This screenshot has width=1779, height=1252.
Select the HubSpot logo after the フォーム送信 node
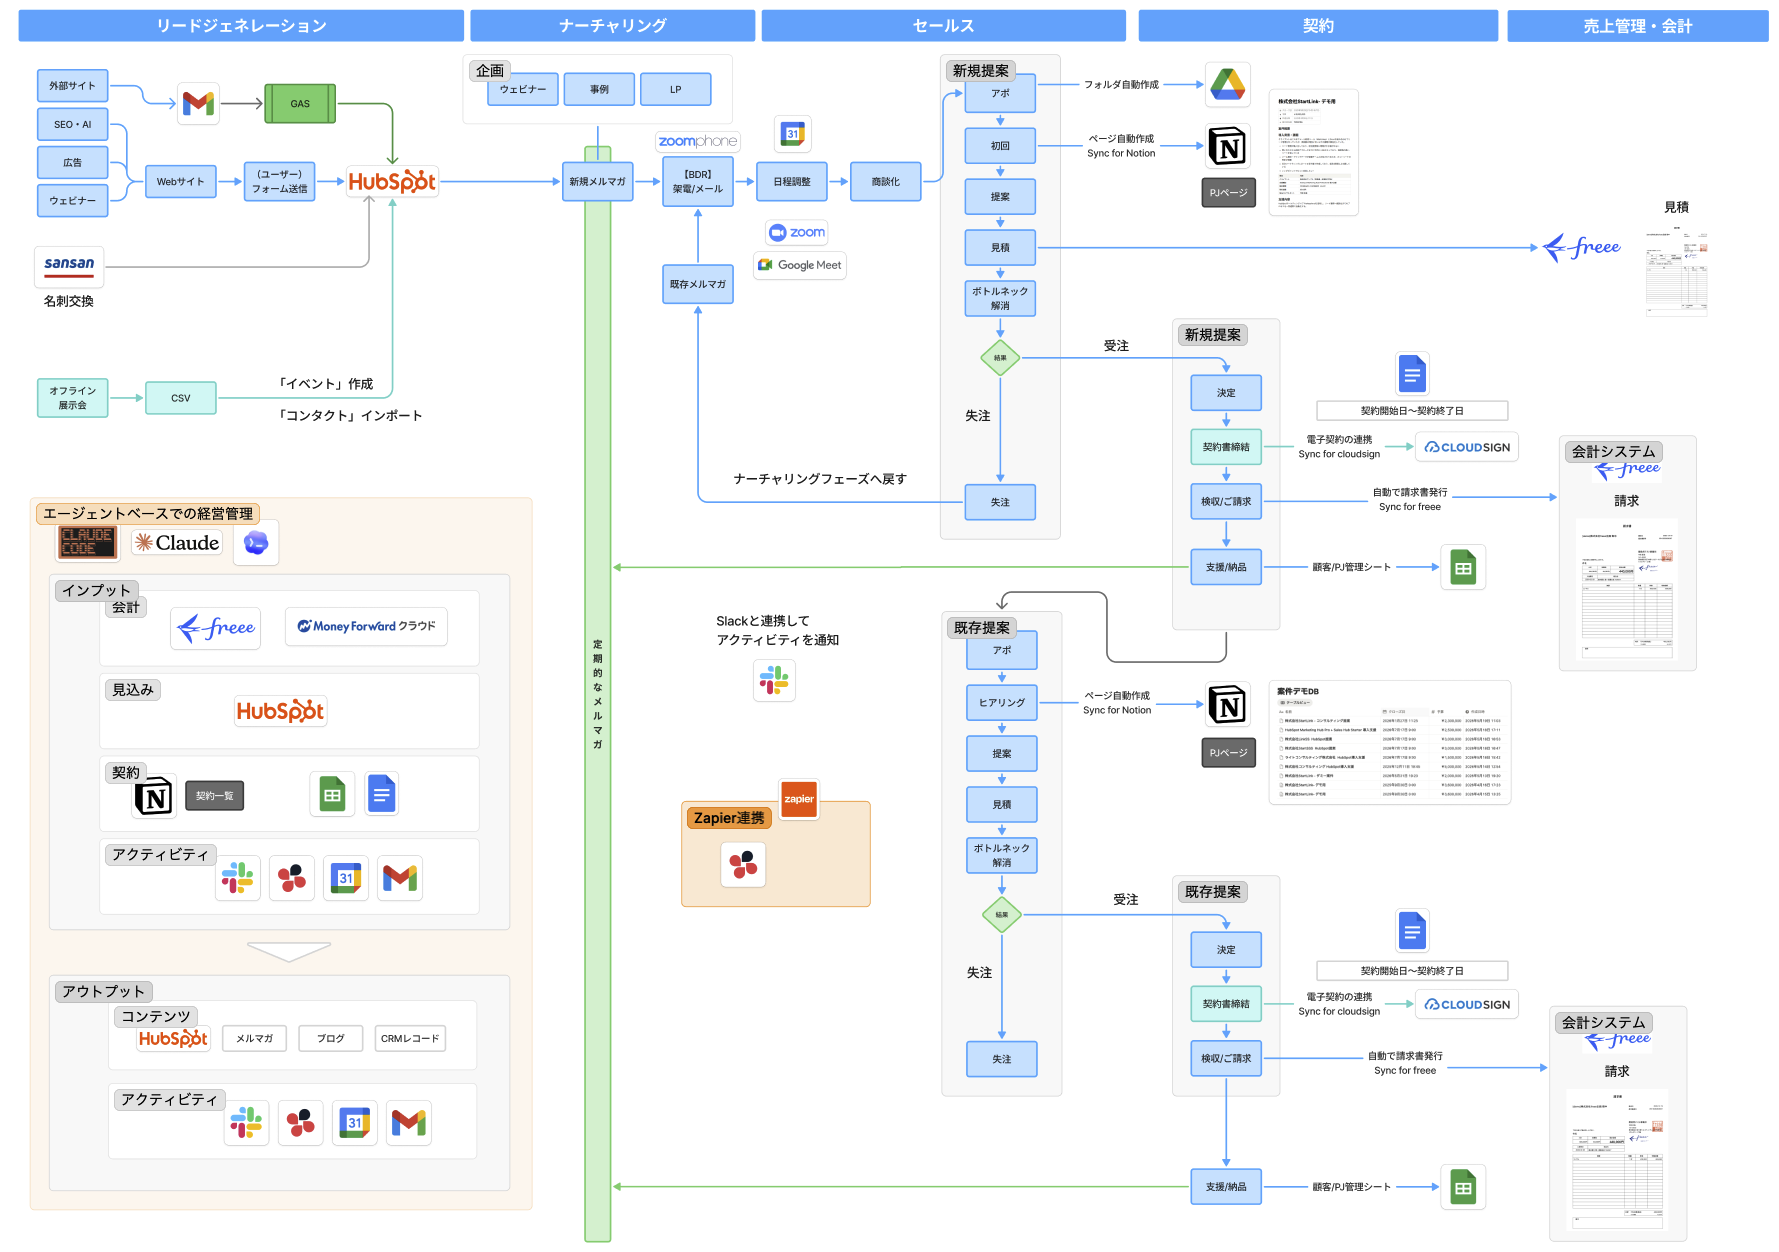click(x=392, y=181)
